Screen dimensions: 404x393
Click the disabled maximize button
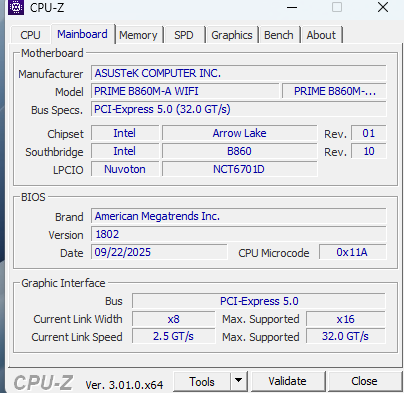(337, 7)
